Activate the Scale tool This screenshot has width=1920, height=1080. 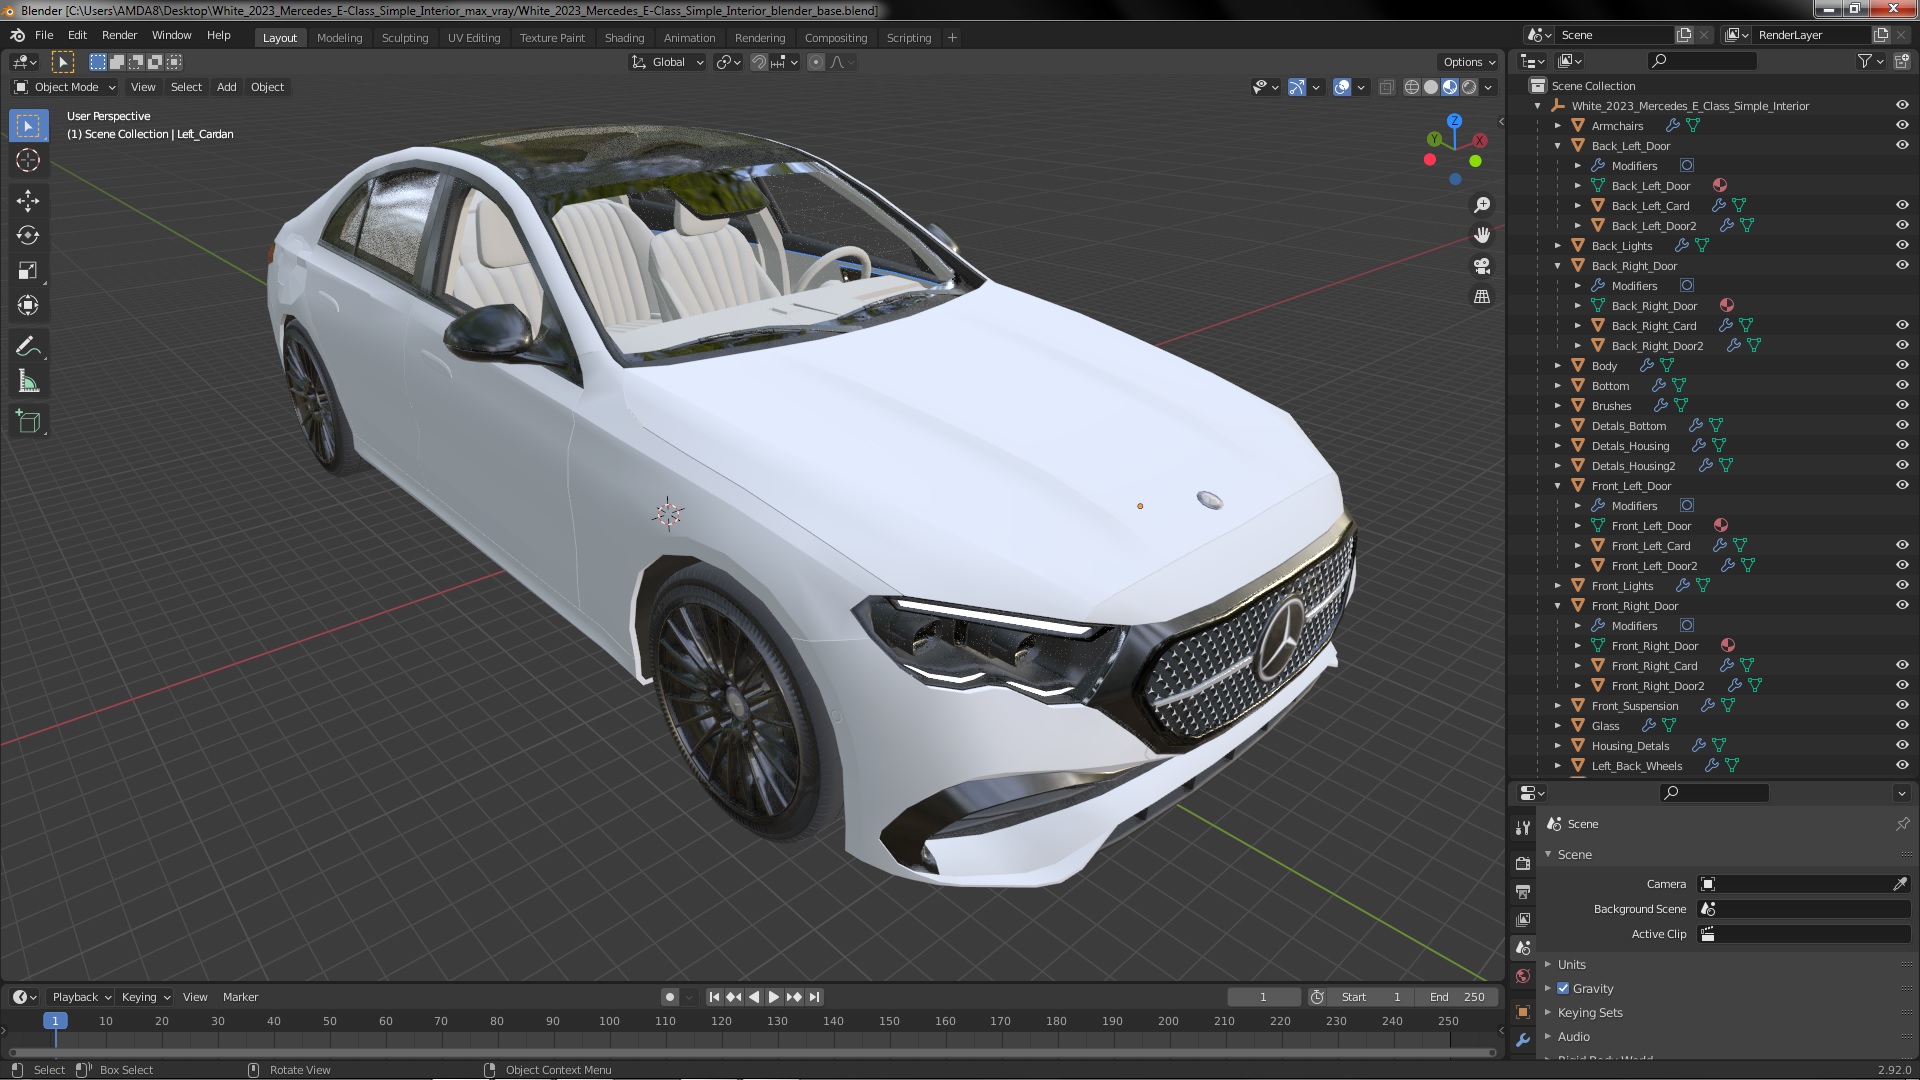click(28, 271)
